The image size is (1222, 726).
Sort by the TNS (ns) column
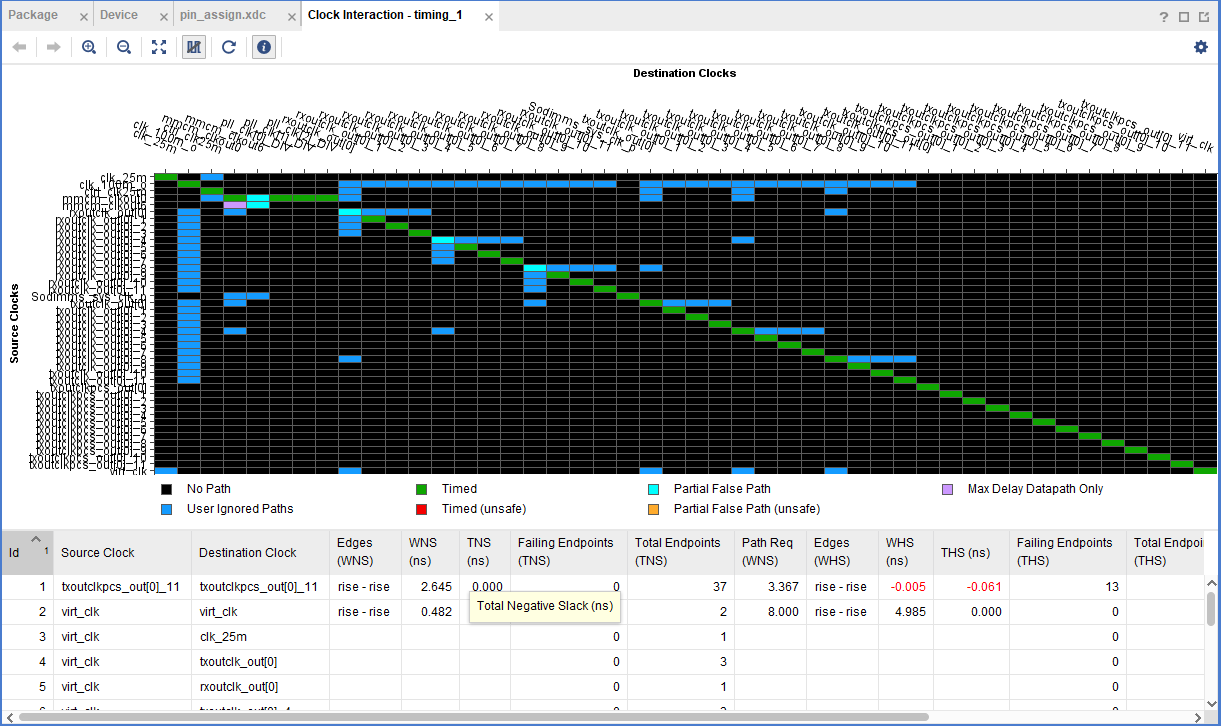coord(484,552)
